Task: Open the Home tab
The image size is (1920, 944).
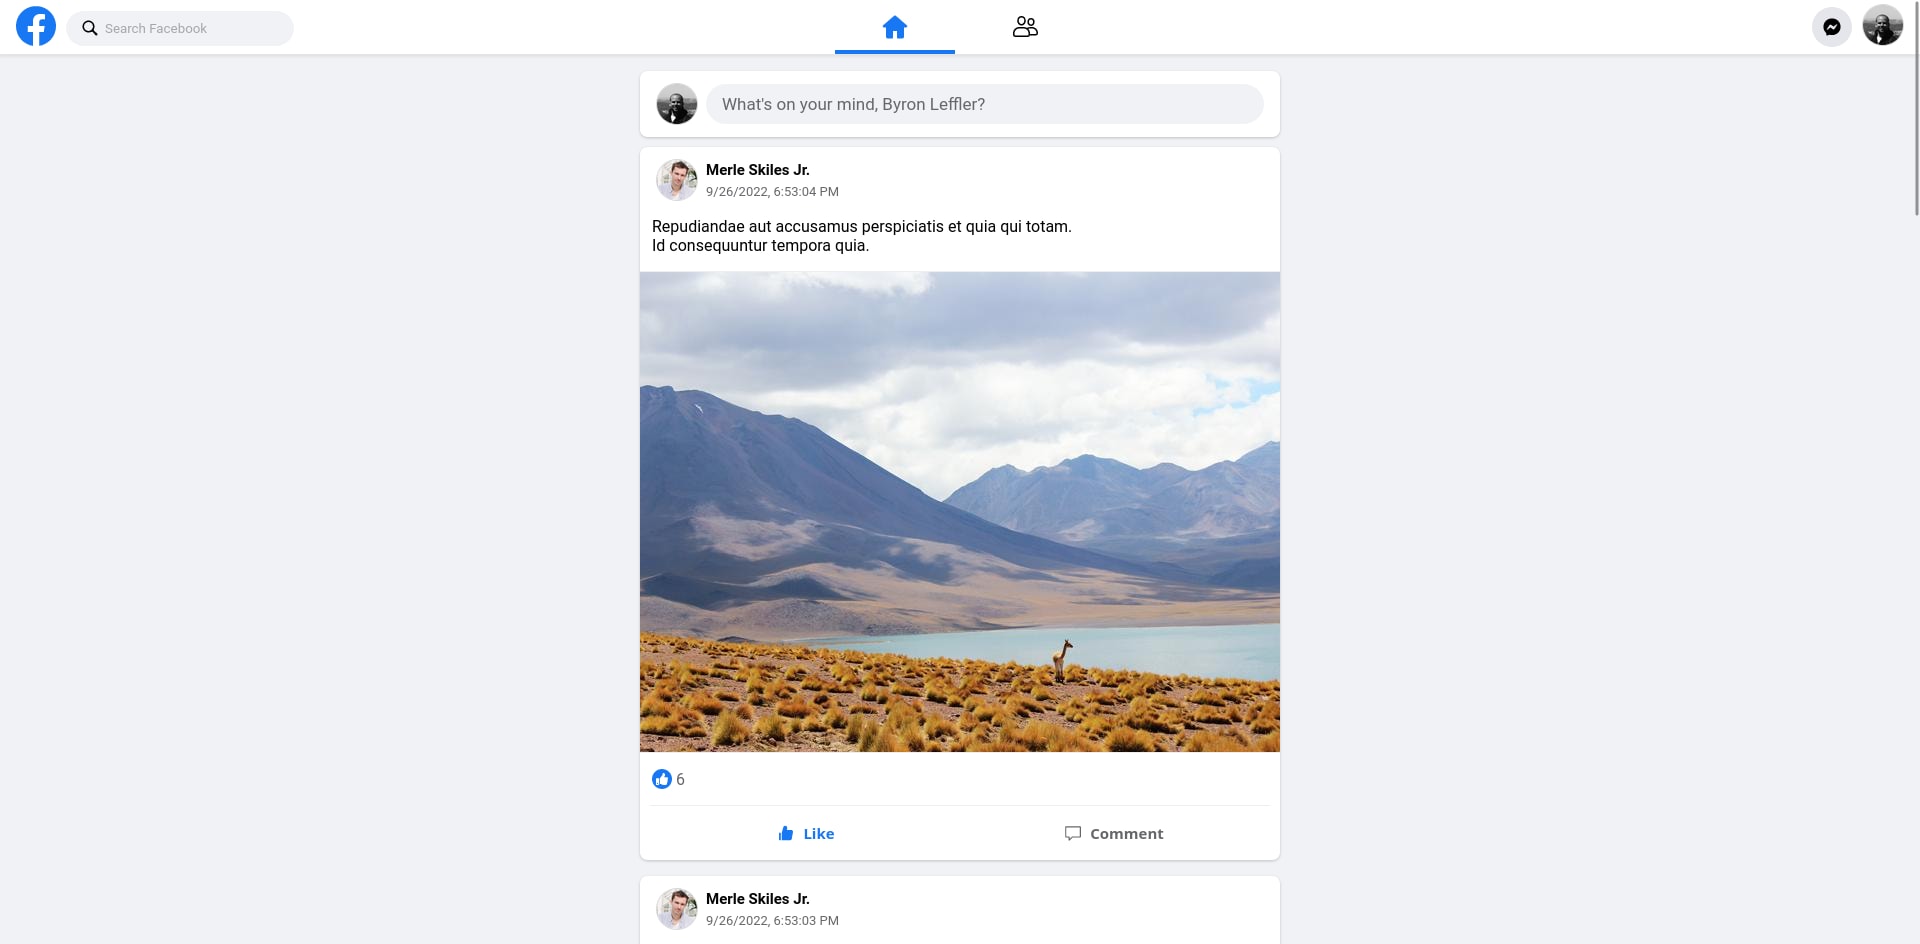Action: click(x=895, y=27)
